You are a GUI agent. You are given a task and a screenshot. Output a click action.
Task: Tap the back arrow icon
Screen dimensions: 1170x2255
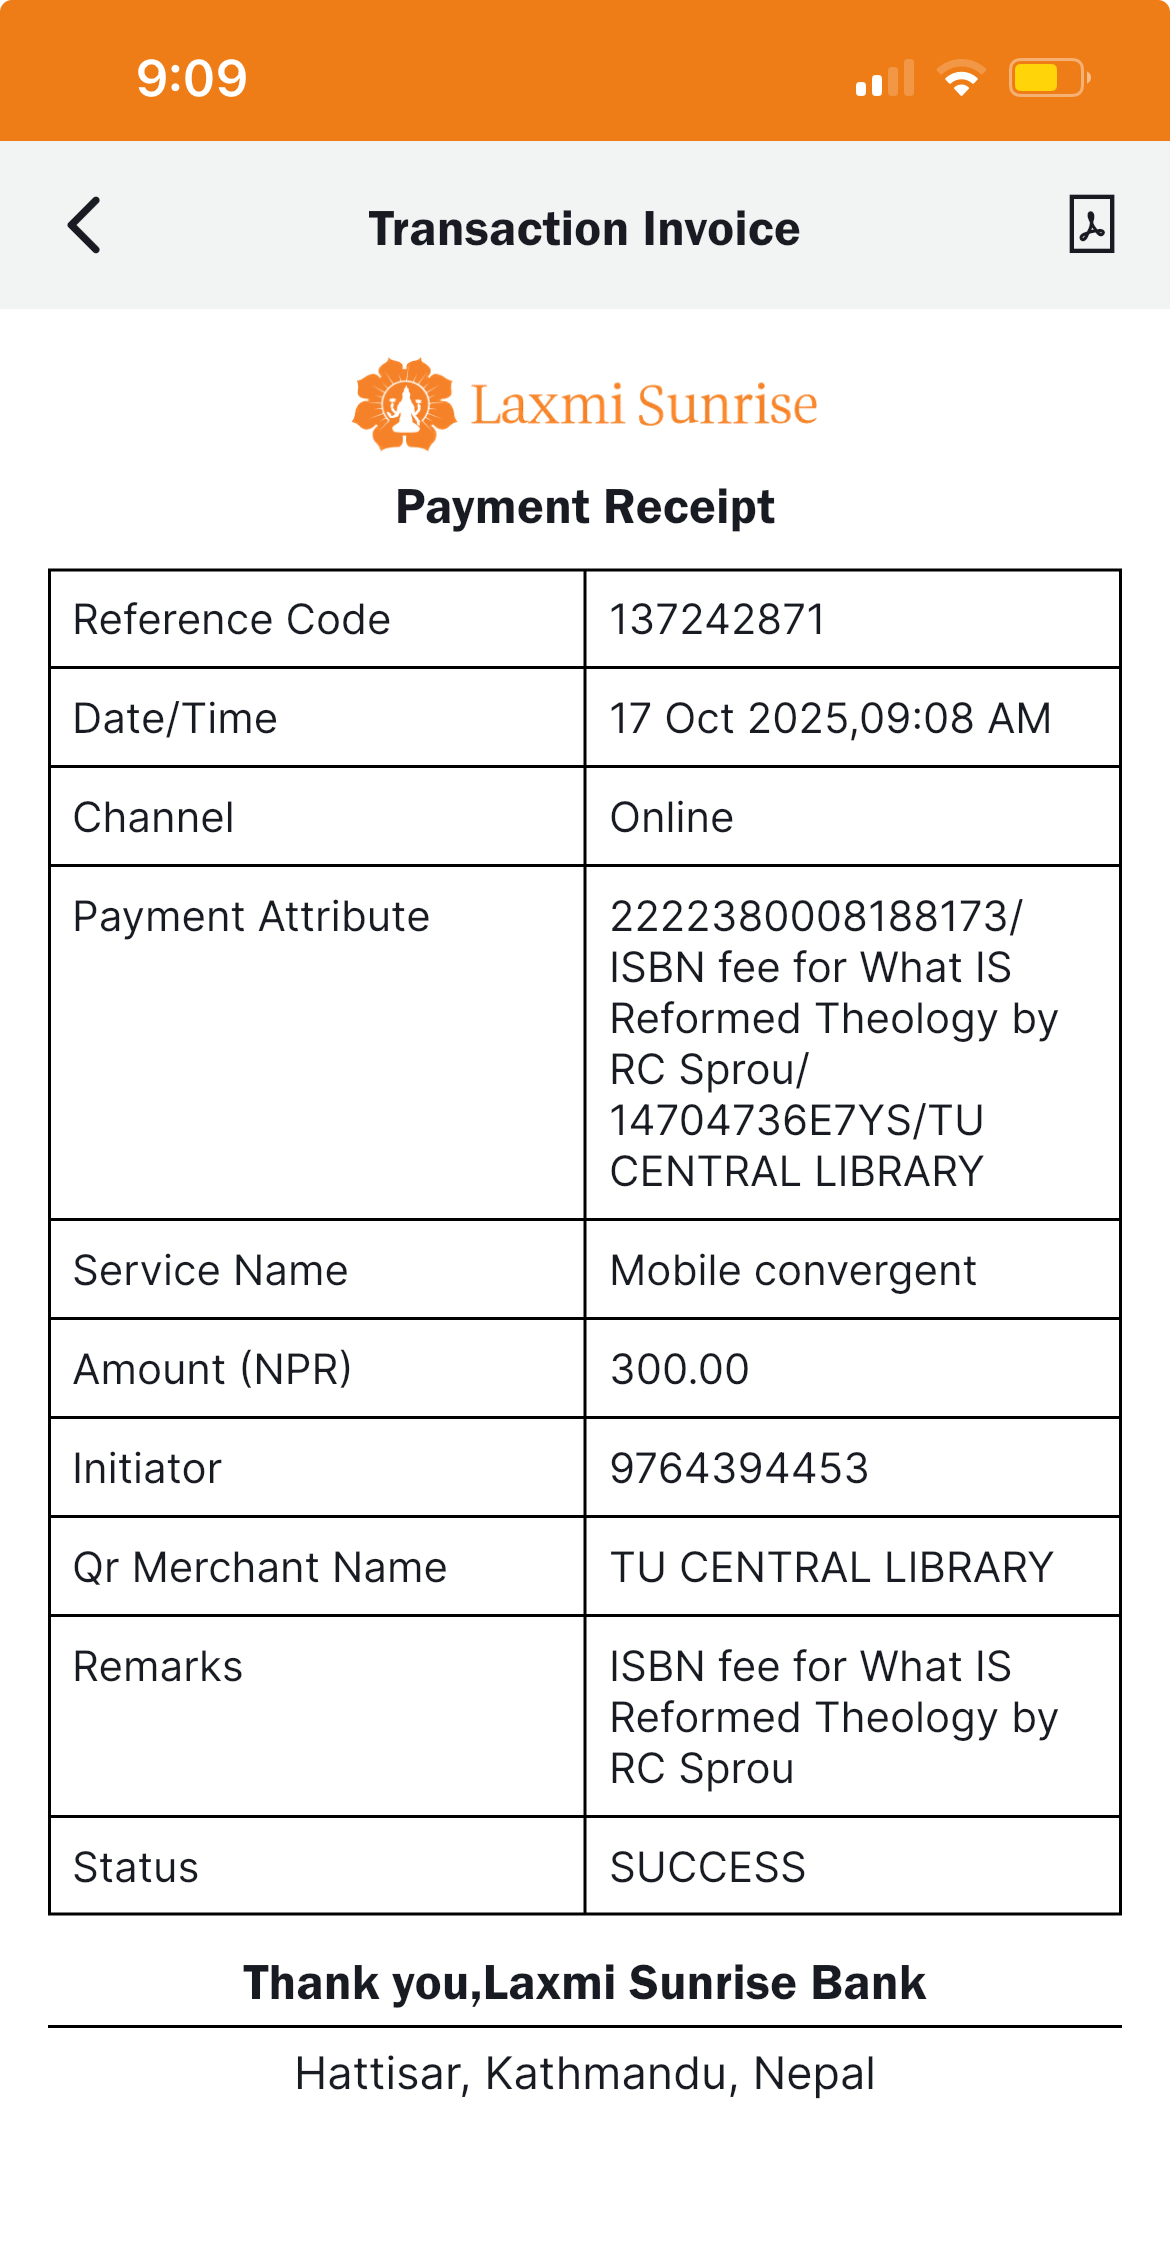coord(85,225)
